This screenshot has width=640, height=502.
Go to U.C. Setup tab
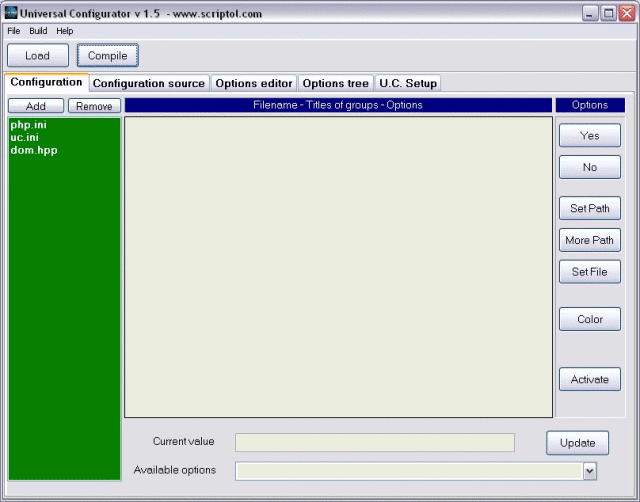[407, 83]
